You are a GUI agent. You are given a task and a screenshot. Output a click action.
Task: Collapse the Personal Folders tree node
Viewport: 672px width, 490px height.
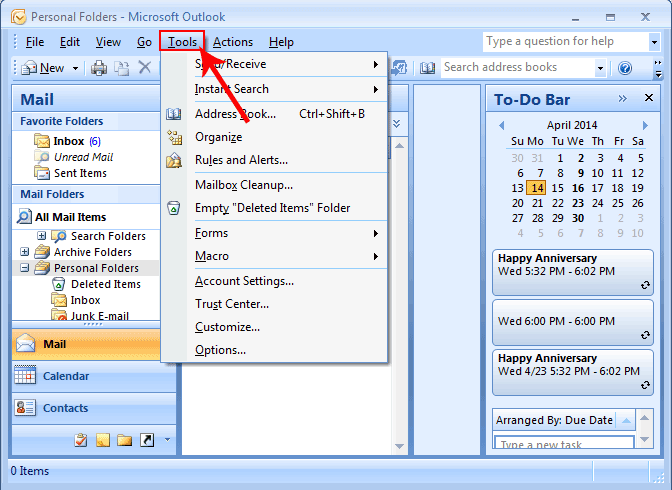(24, 268)
